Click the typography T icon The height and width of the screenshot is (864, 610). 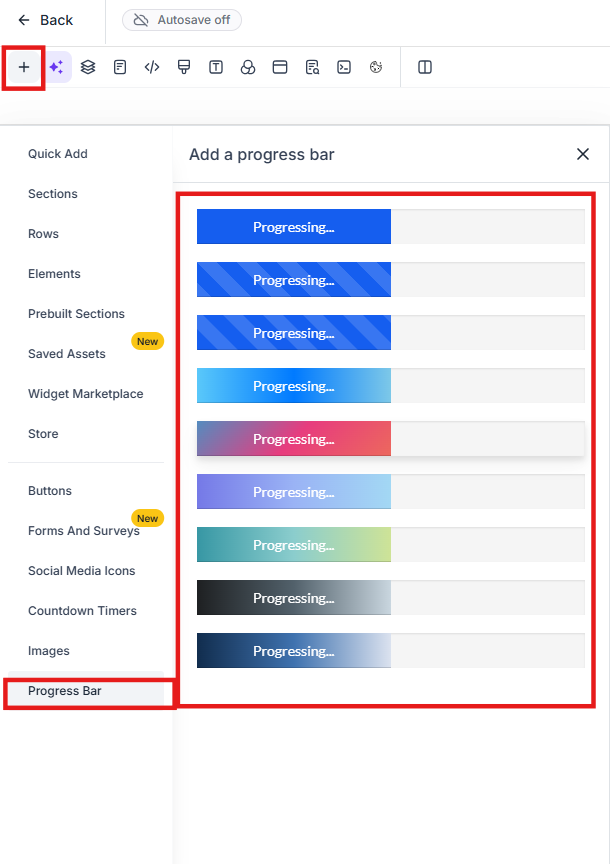(216, 67)
